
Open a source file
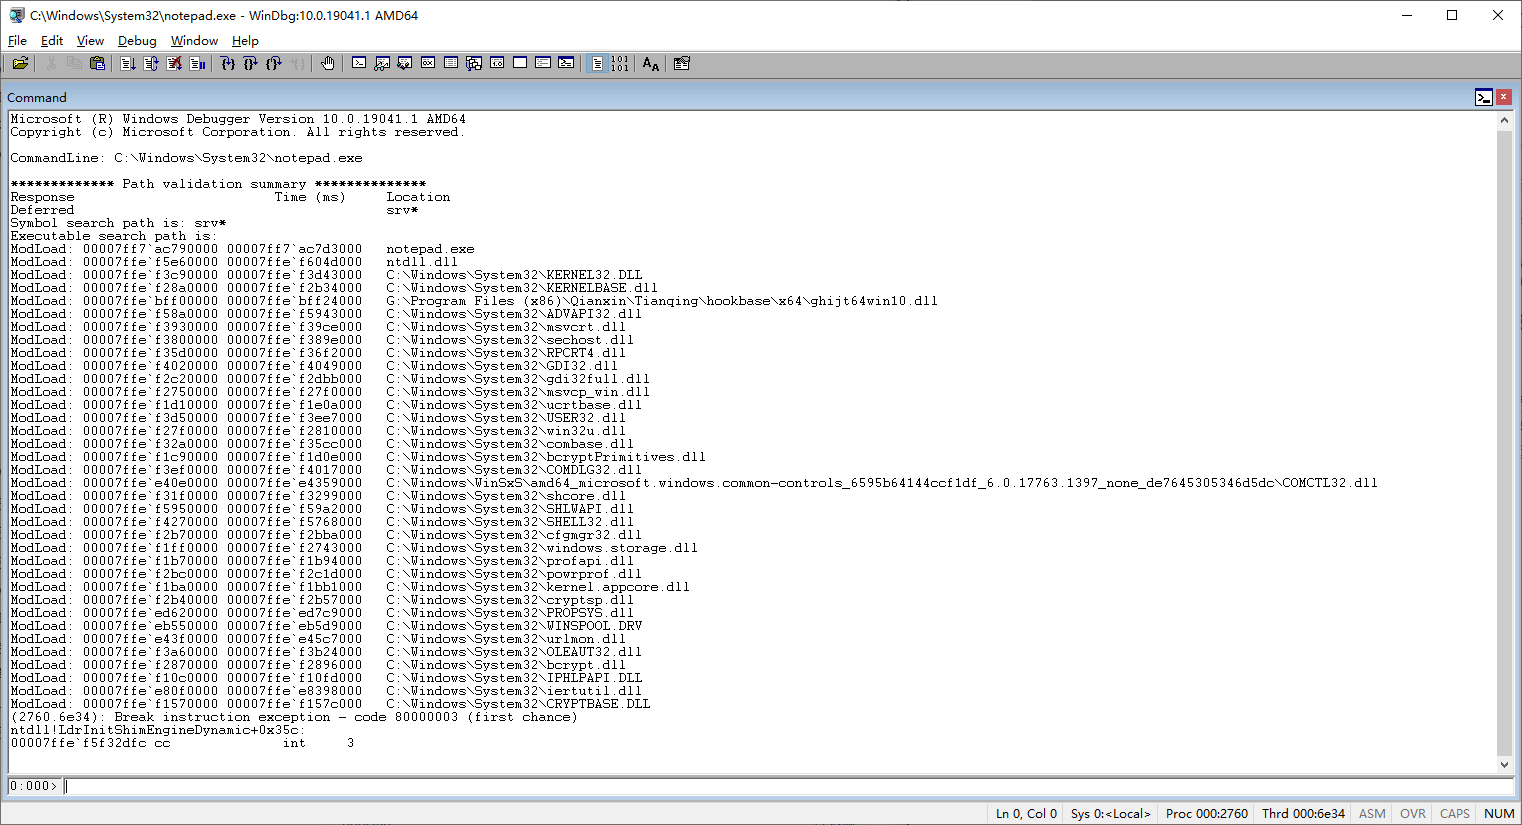pyautogui.click(x=20, y=63)
